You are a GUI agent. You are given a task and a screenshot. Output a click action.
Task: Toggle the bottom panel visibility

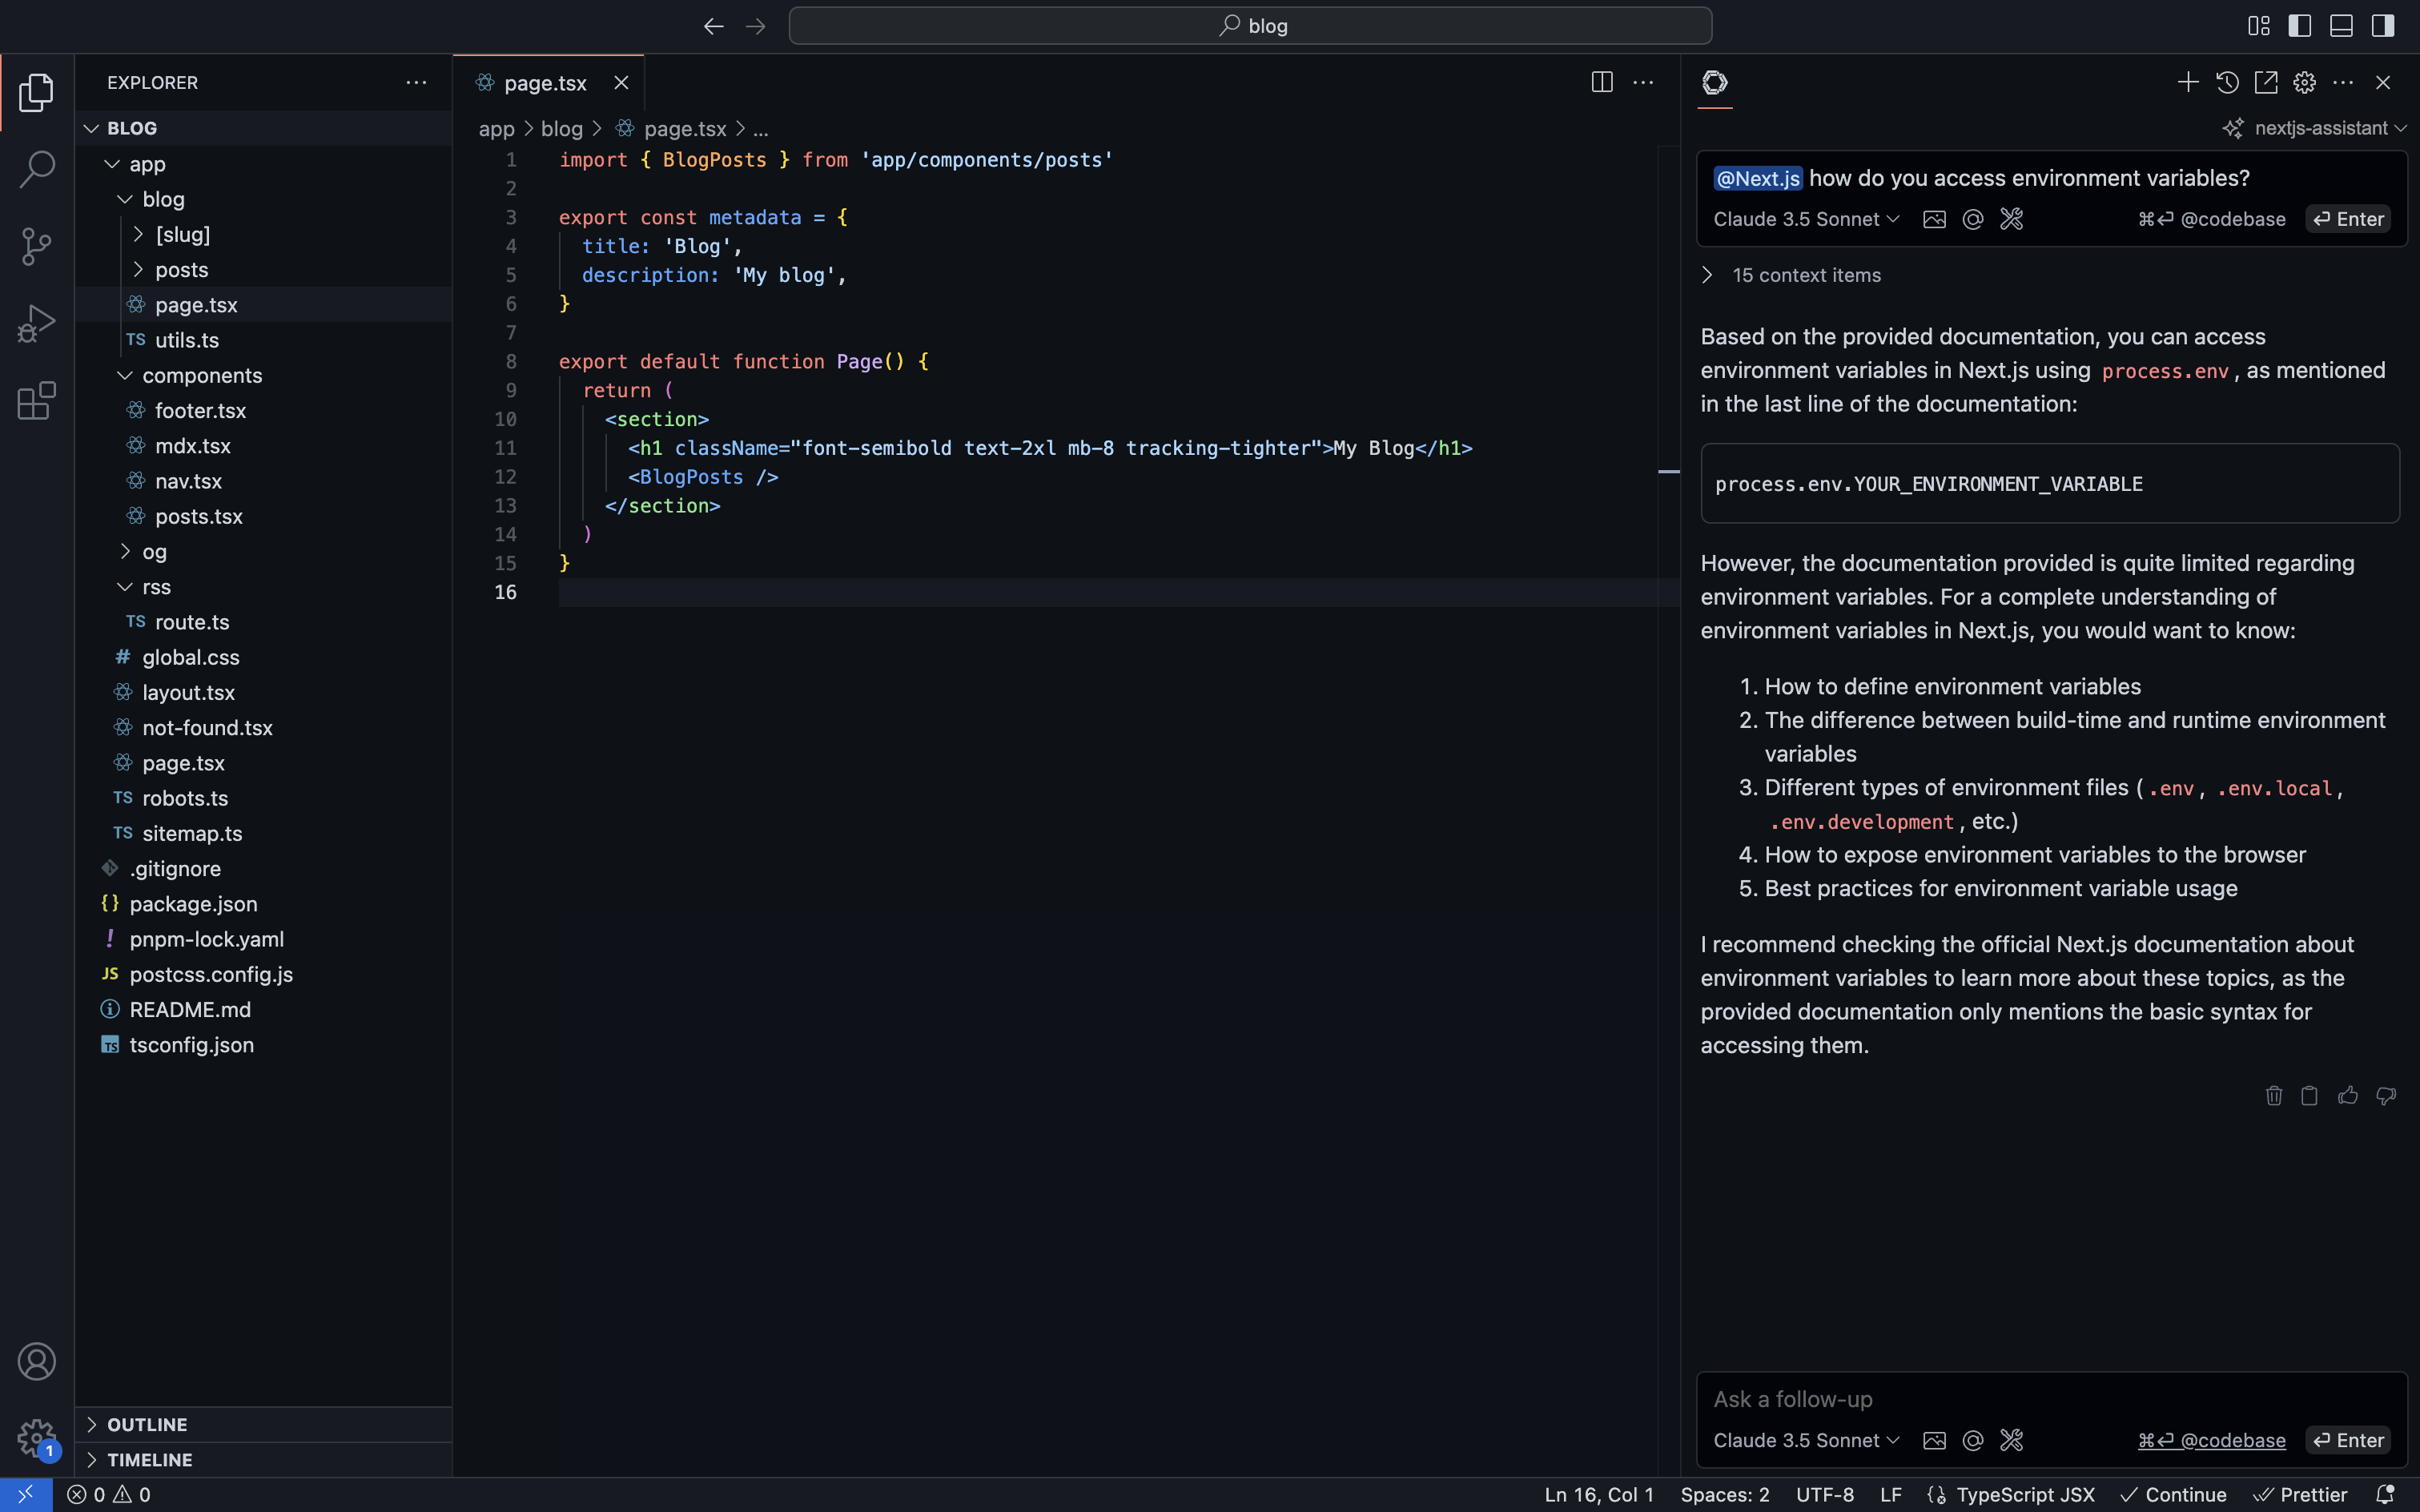(x=2341, y=26)
